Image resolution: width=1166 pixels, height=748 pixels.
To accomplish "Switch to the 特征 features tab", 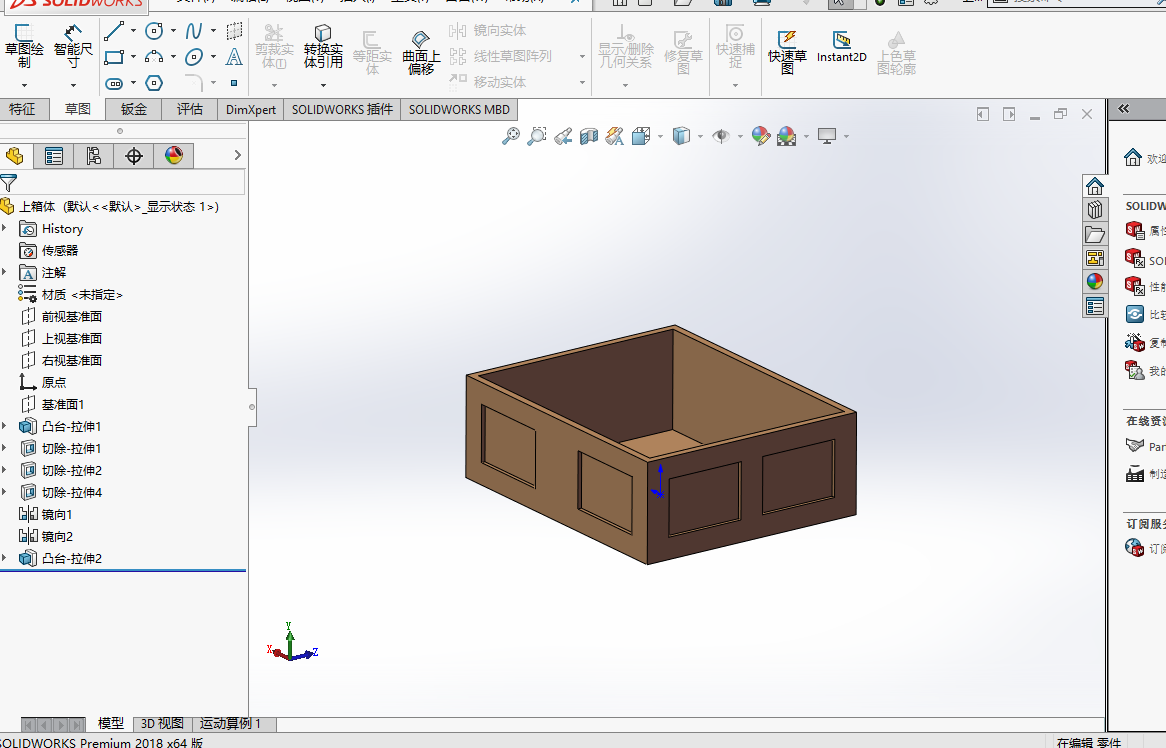I will point(22,109).
